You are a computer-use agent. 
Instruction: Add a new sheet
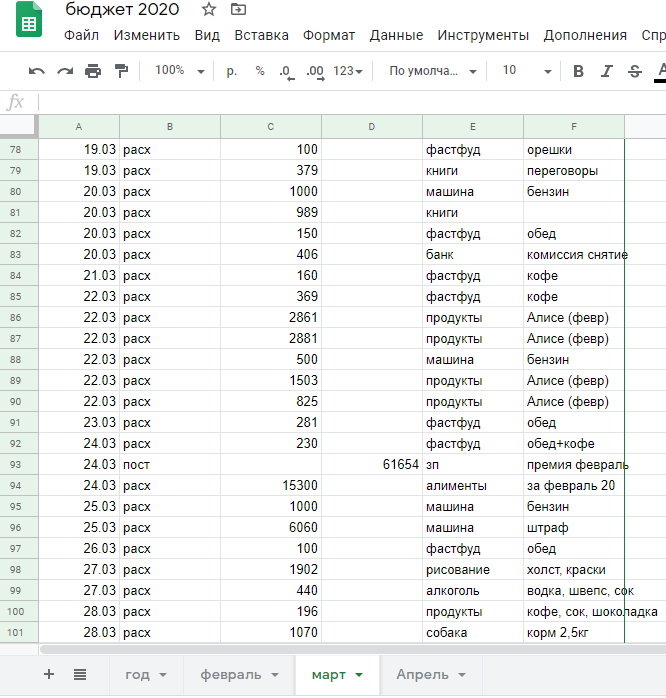pos(49,674)
